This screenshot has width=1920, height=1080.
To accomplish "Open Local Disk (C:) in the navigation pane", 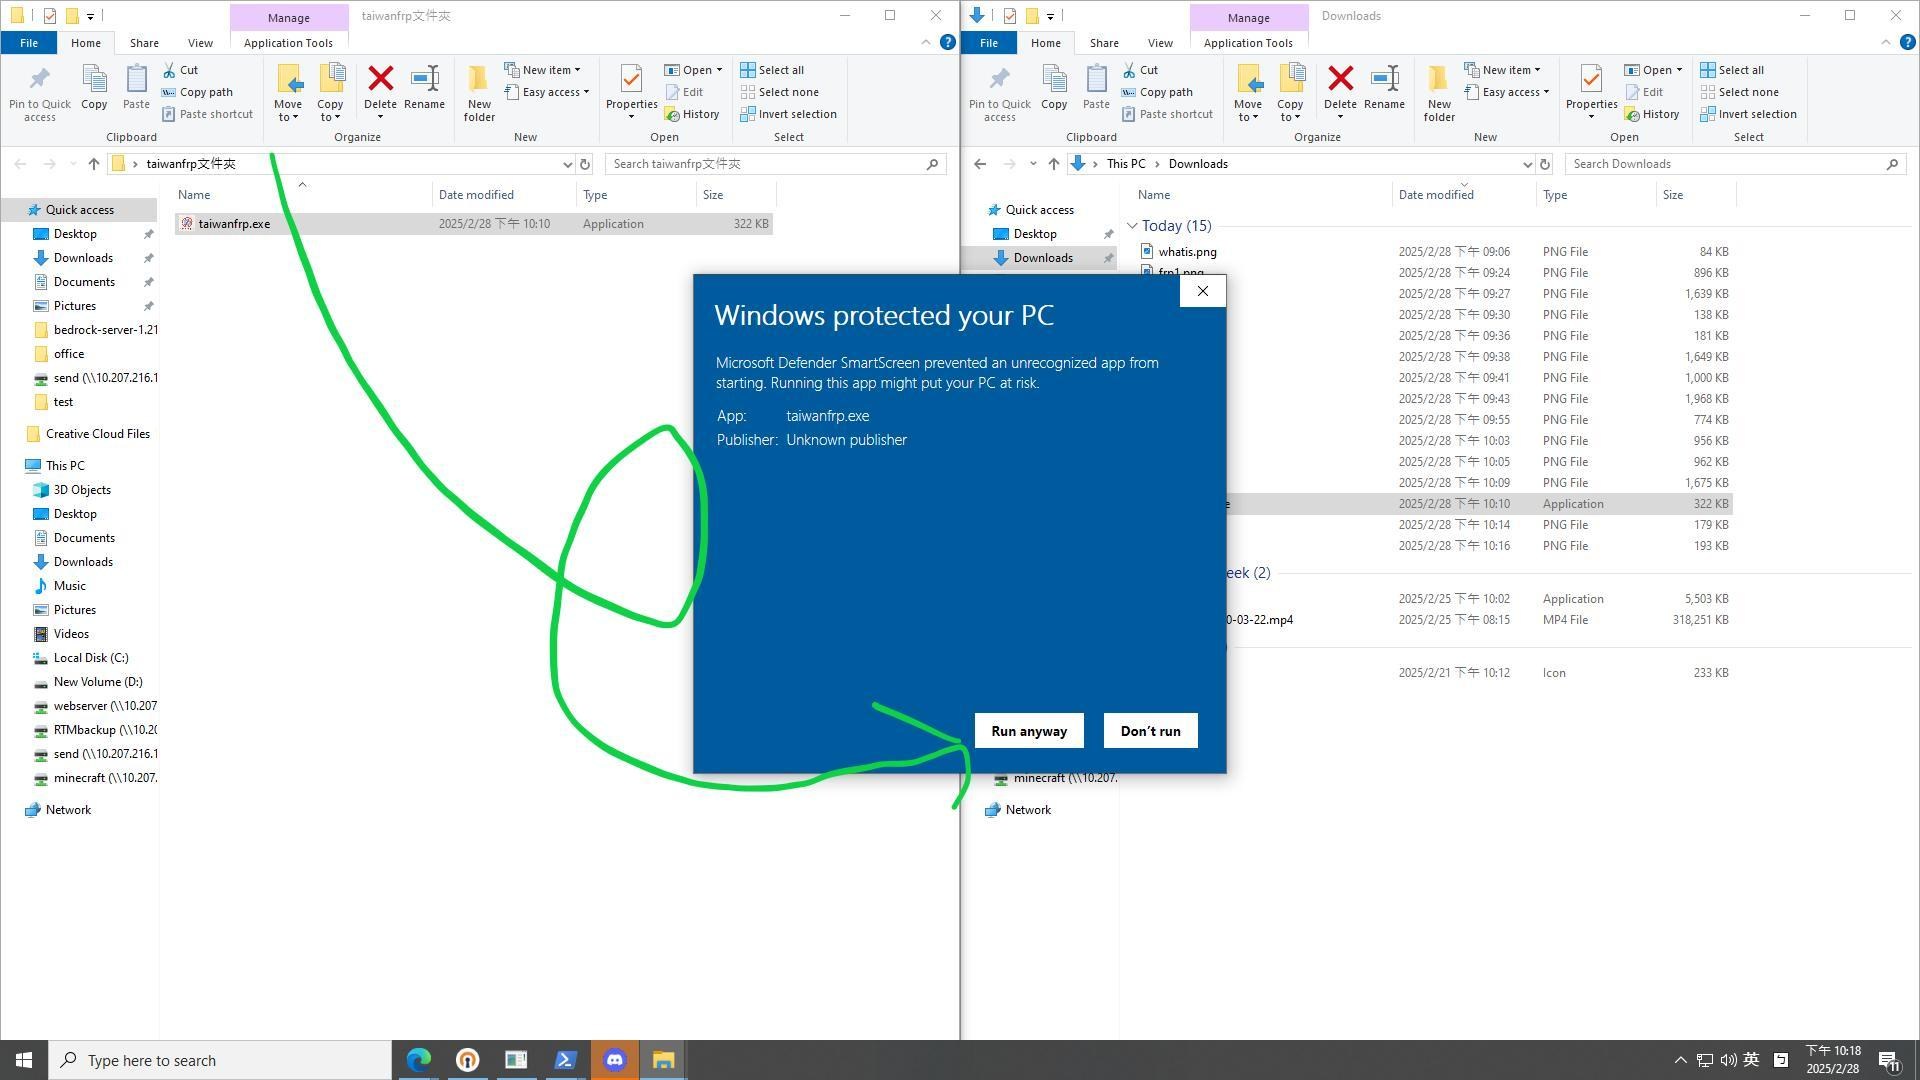I will tap(90, 658).
